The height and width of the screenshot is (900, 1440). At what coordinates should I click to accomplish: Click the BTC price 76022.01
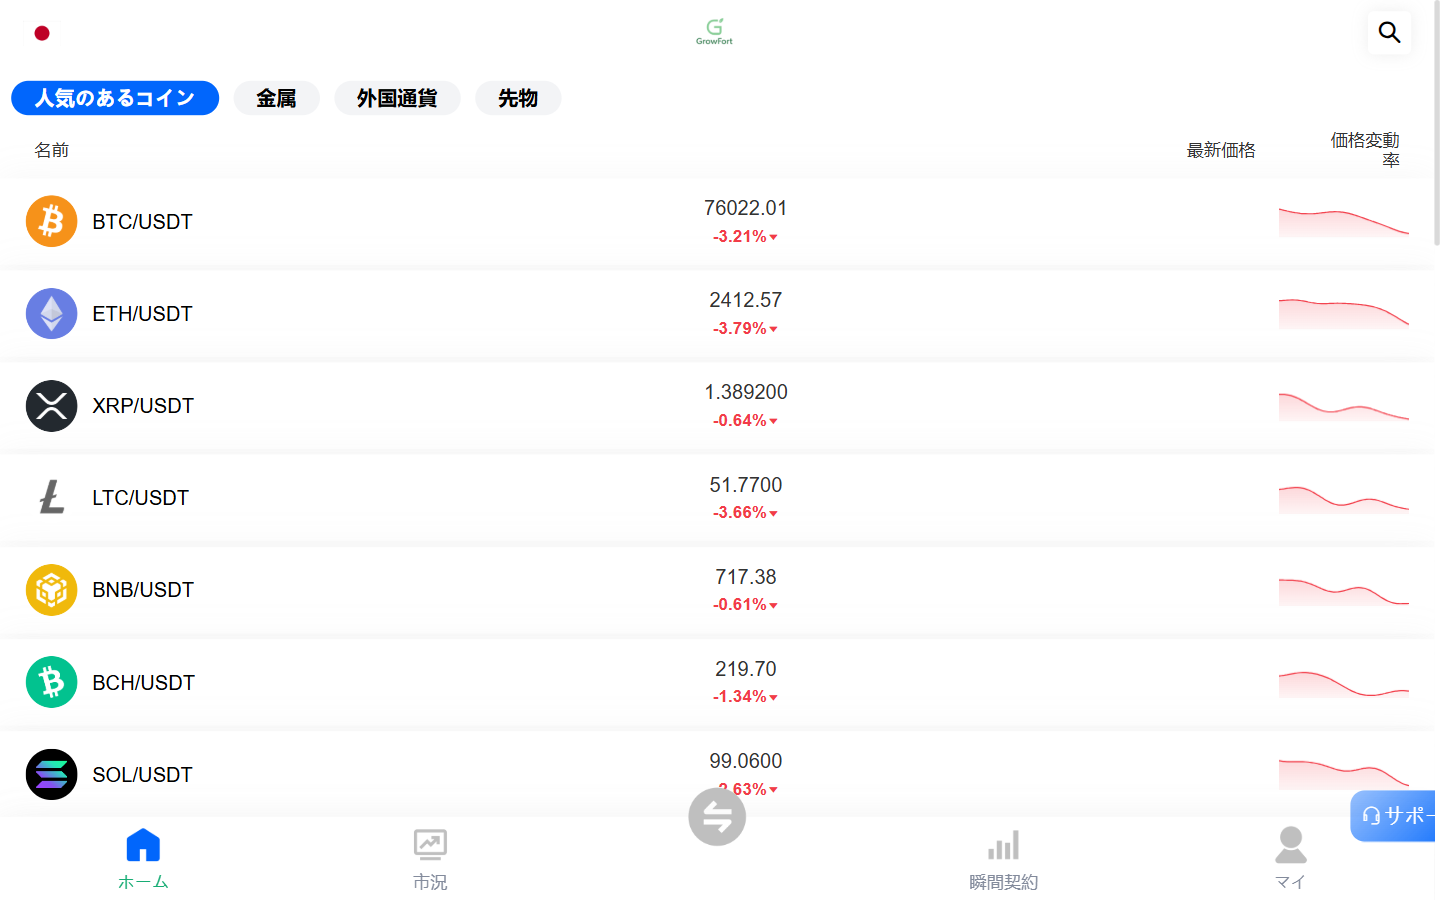pyautogui.click(x=745, y=208)
